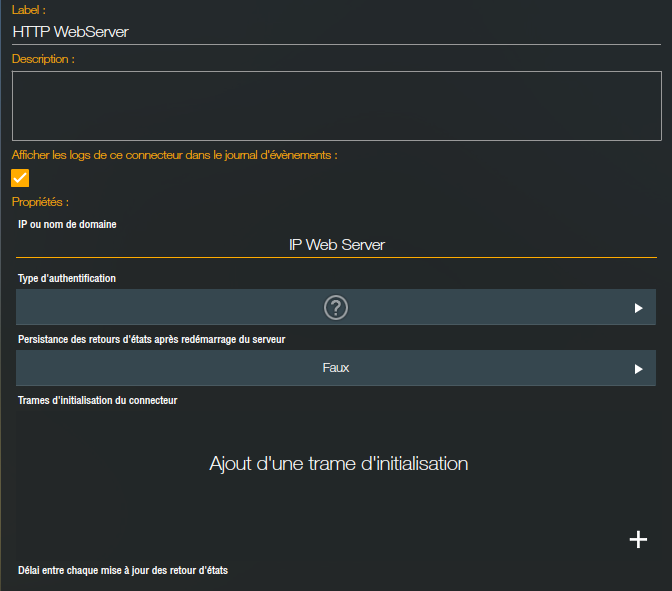This screenshot has height=591, width=672.
Task: Click the 'Propriétés :' section heading
Action: click(40, 202)
